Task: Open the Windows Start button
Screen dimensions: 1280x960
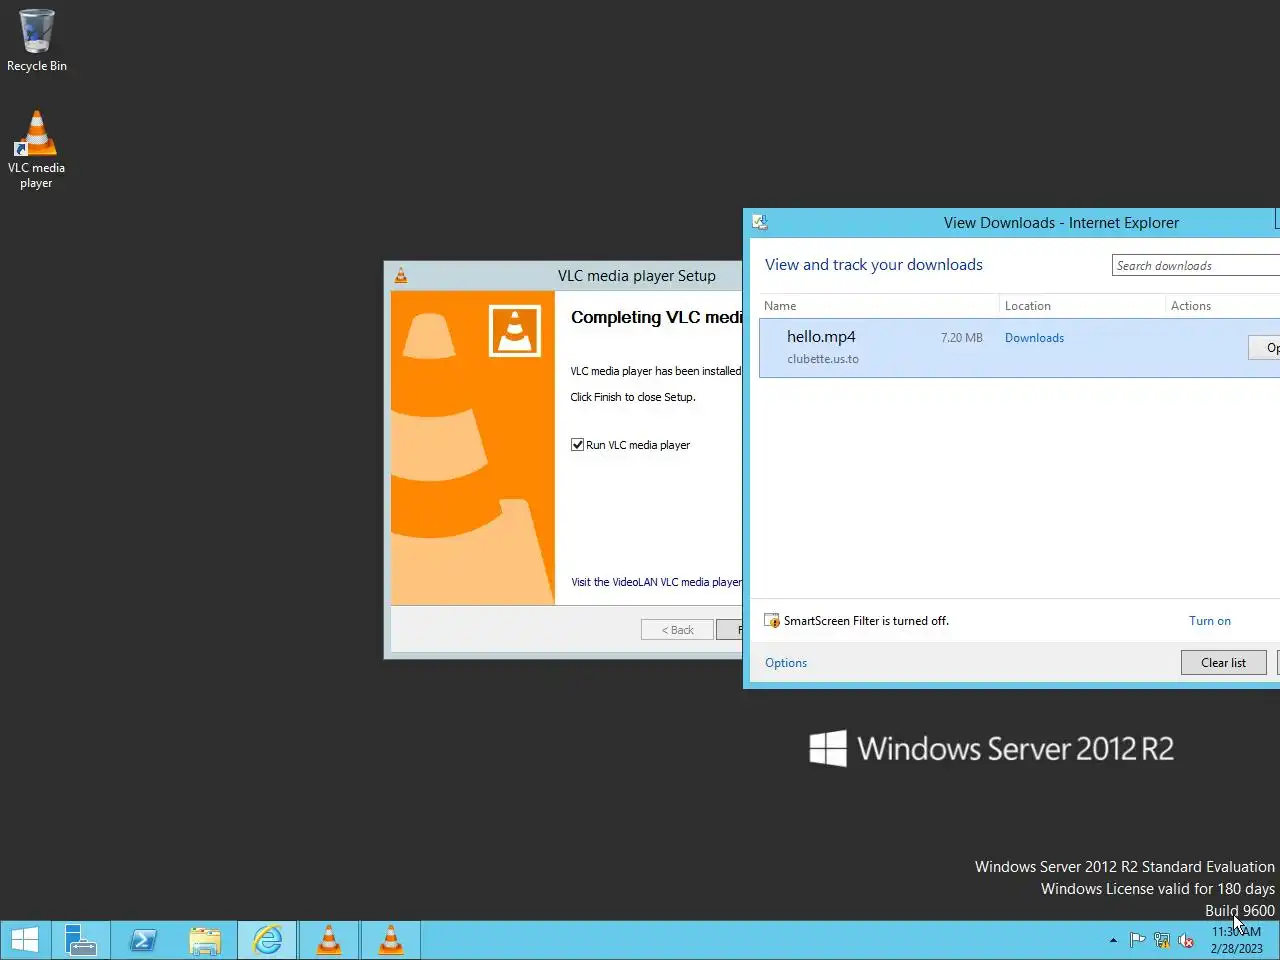Action: click(x=24, y=940)
